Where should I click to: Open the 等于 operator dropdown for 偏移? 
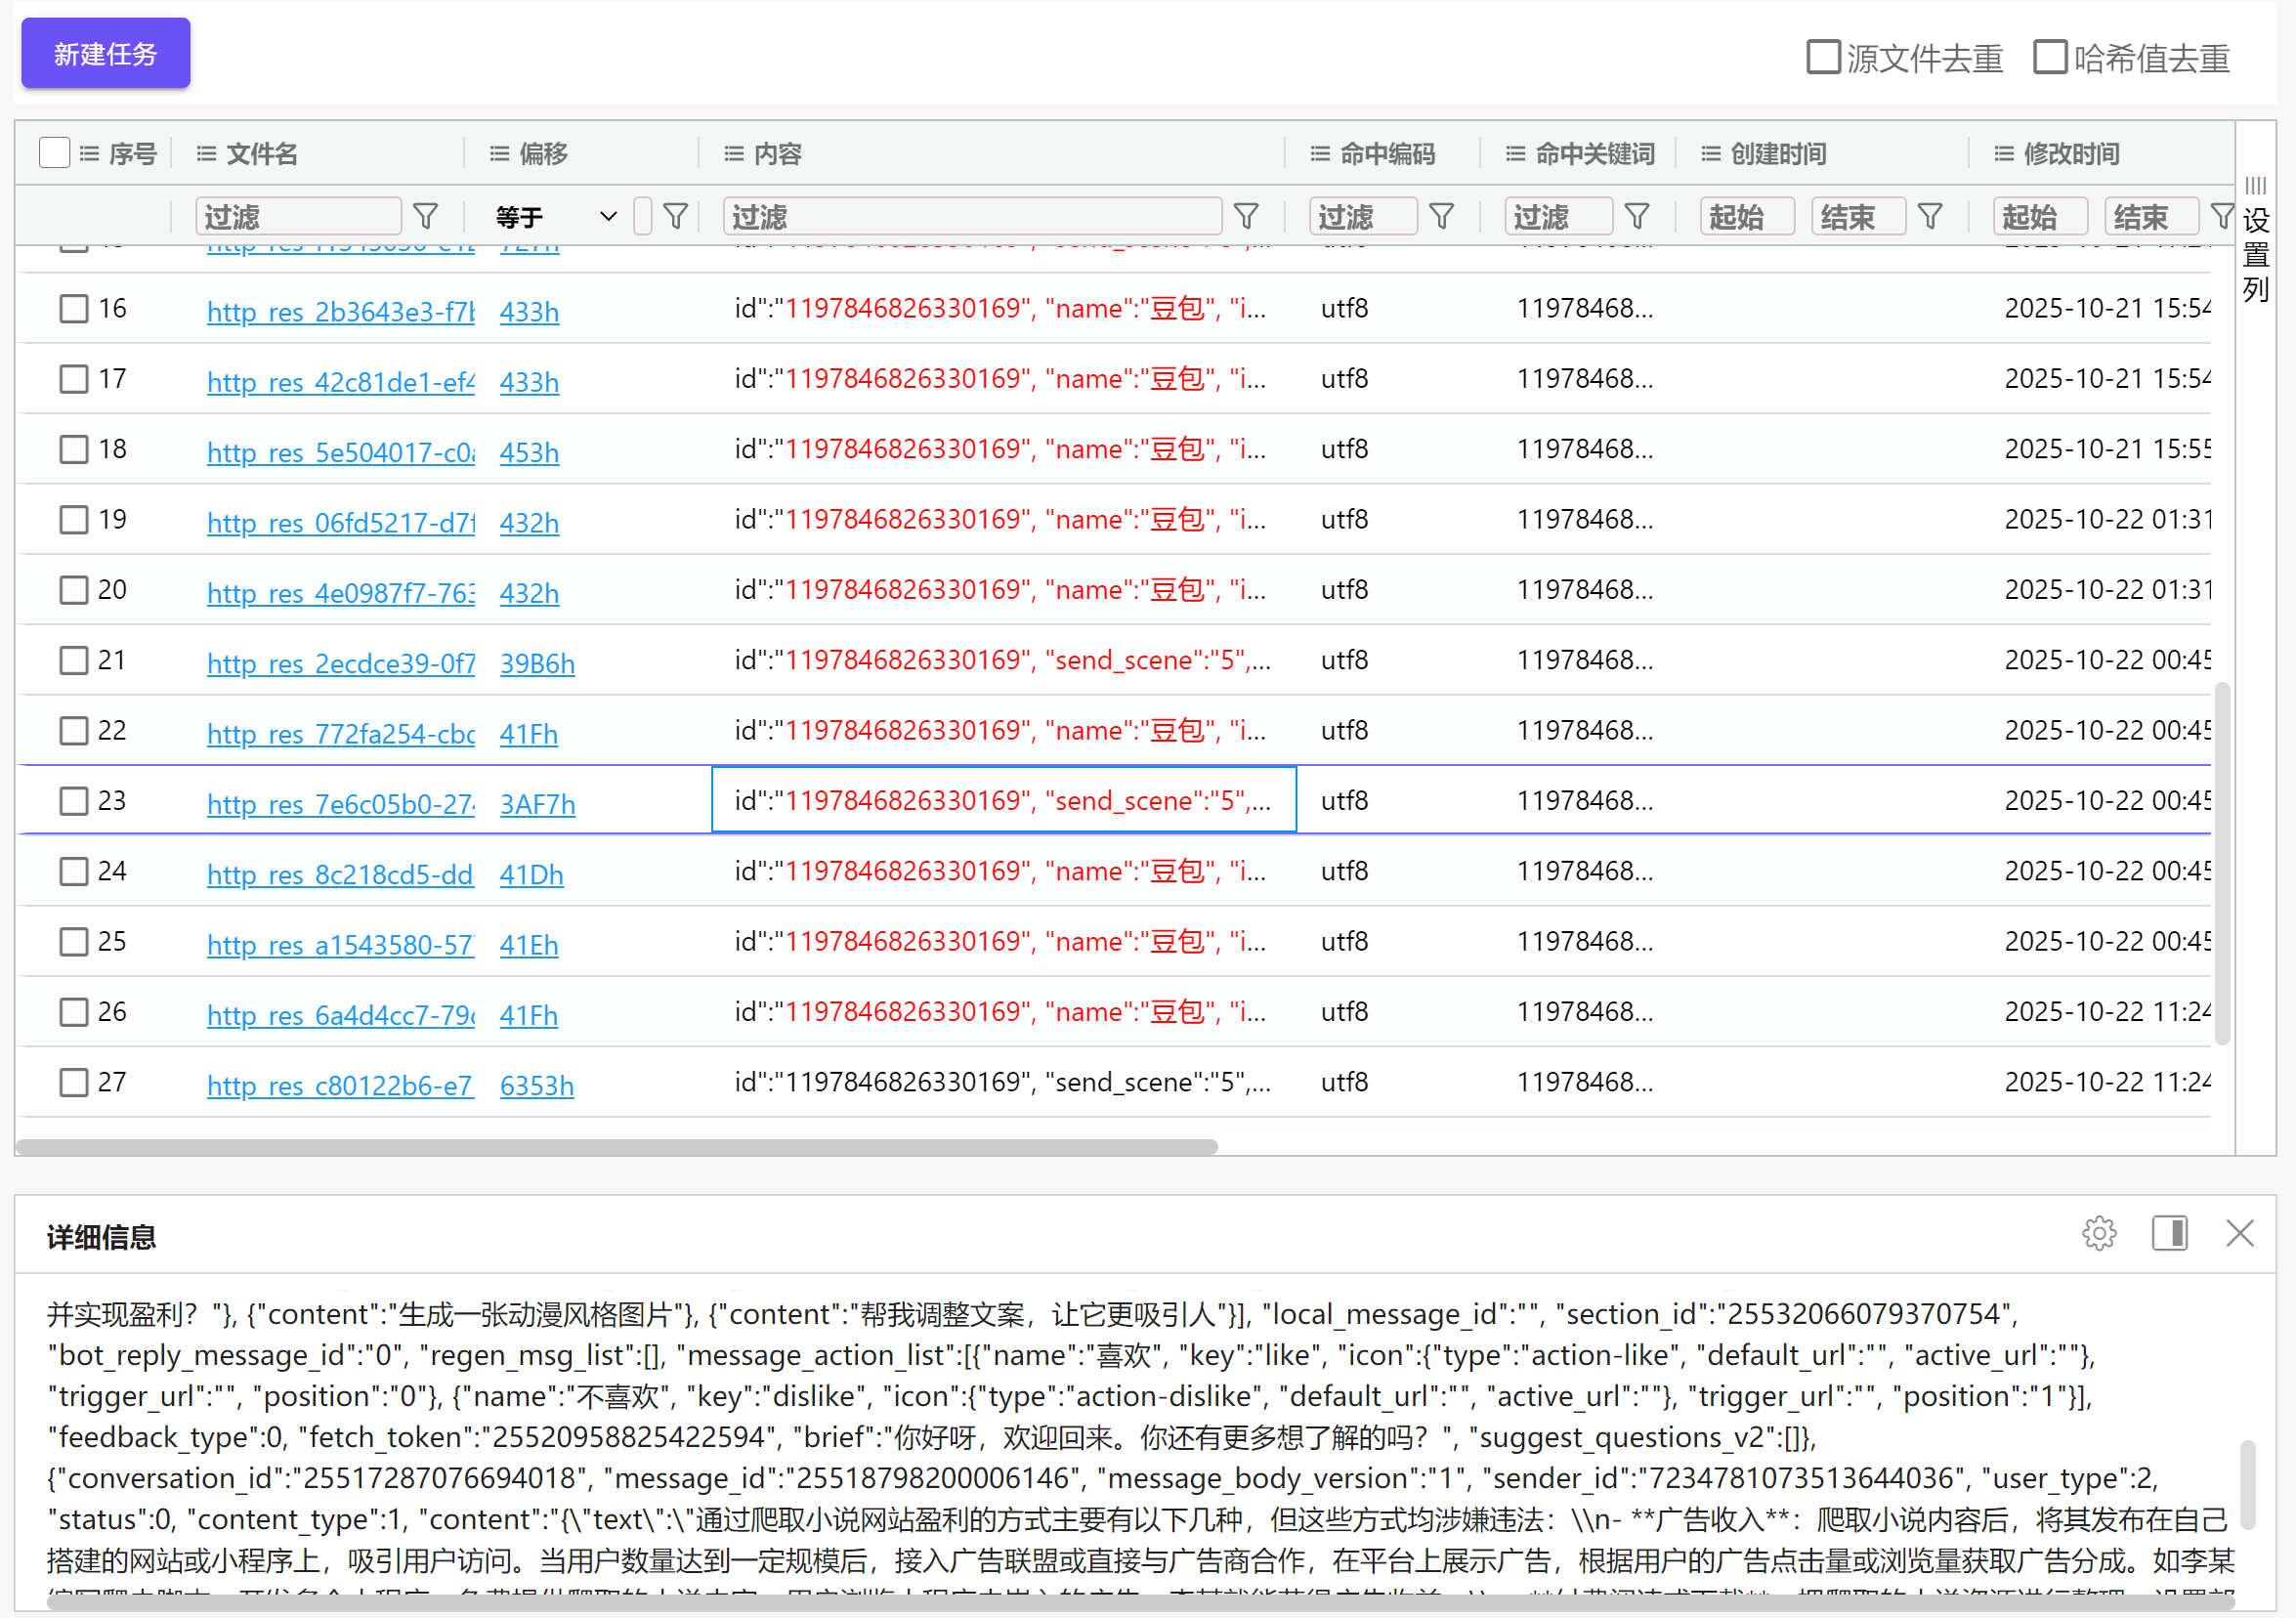pos(556,216)
